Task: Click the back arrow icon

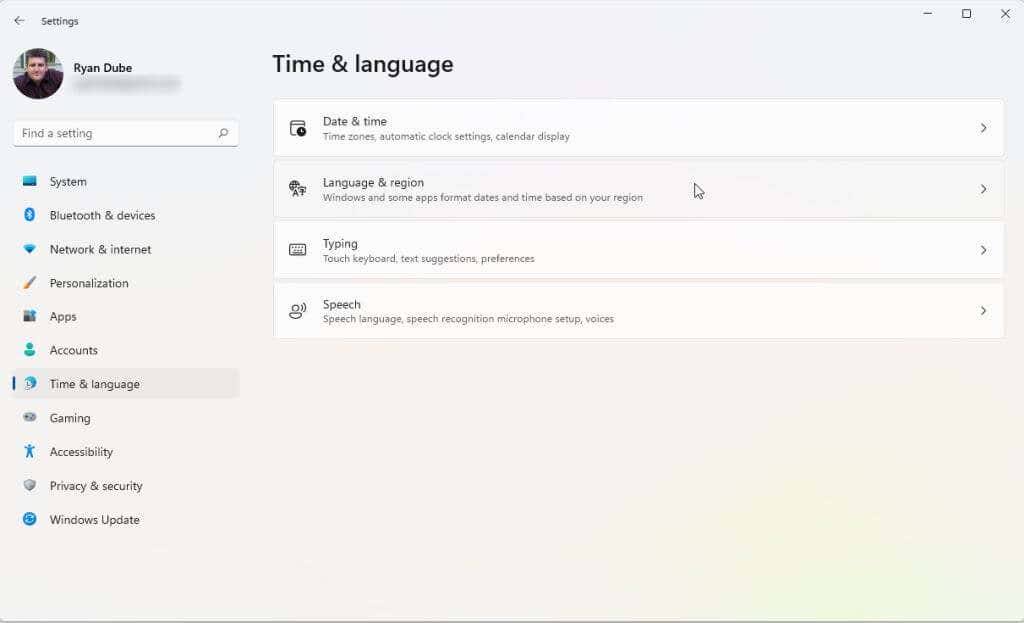Action: [x=20, y=21]
